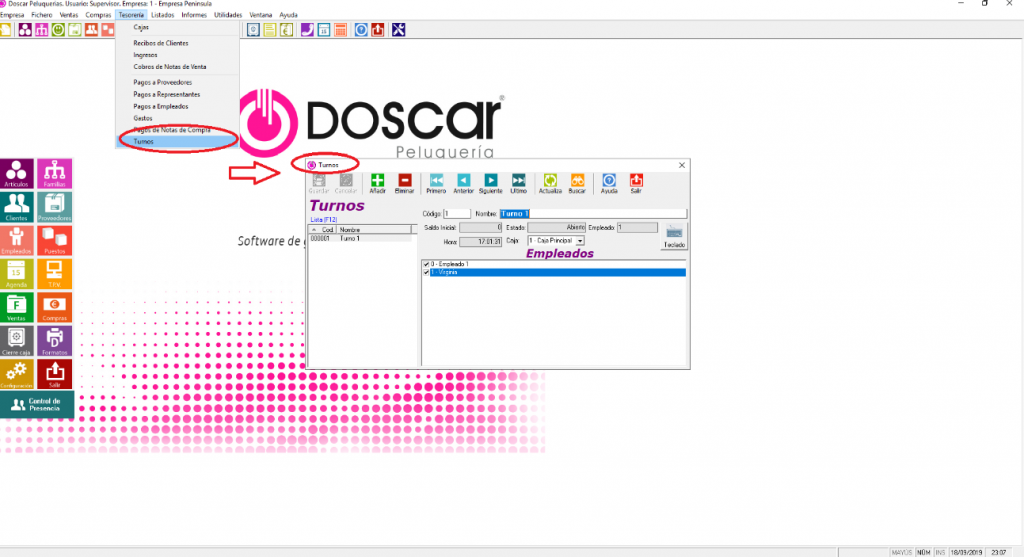The height and width of the screenshot is (557, 1024).
Task: Open the Agenda calendar tile
Action: (x=16, y=274)
